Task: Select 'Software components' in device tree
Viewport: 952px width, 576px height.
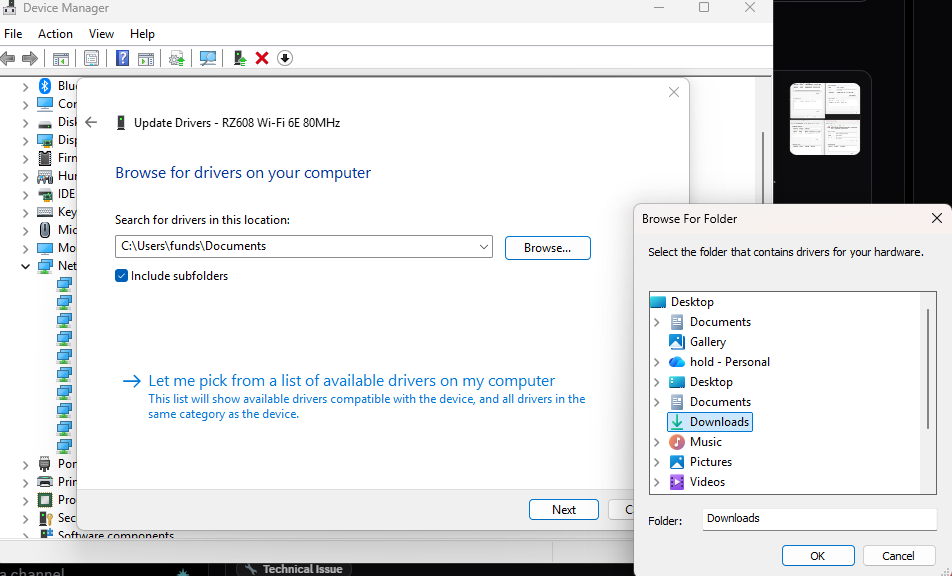Action: point(115,535)
